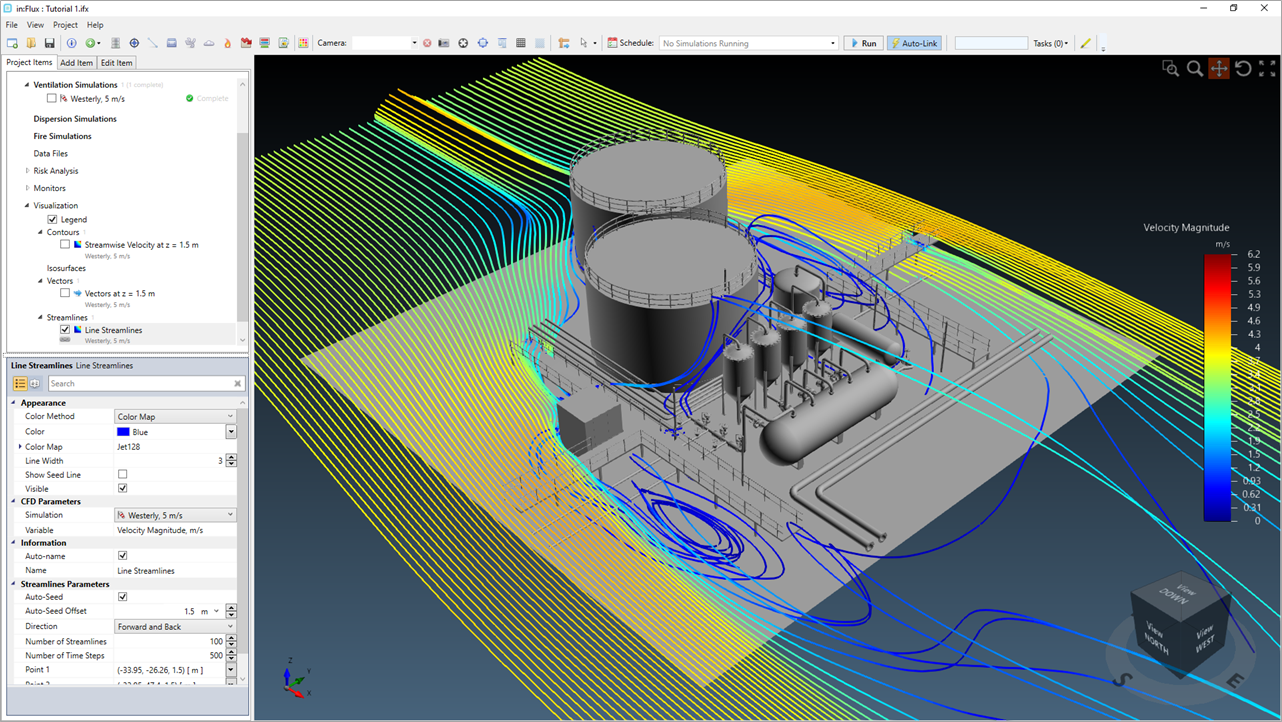This screenshot has height=722, width=1282.
Task: Expand the Color Map property row
Action: click(x=20, y=447)
